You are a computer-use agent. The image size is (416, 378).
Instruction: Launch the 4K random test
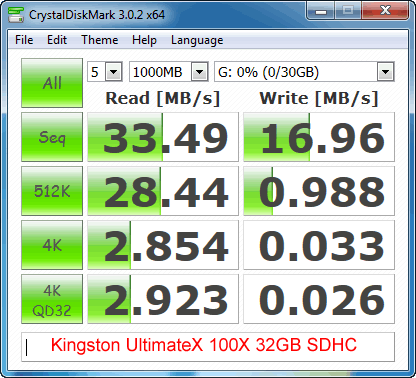(52, 245)
